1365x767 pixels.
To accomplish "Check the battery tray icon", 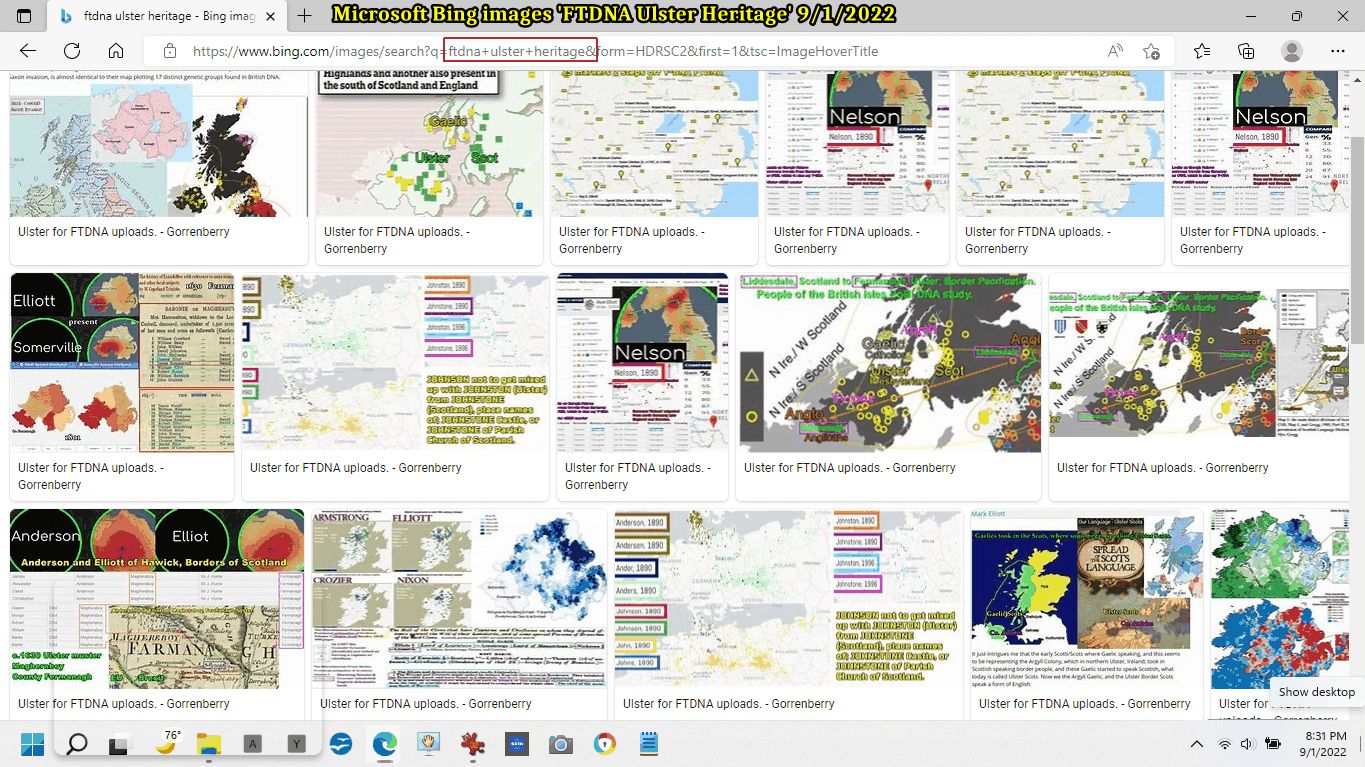I will click(1273, 744).
